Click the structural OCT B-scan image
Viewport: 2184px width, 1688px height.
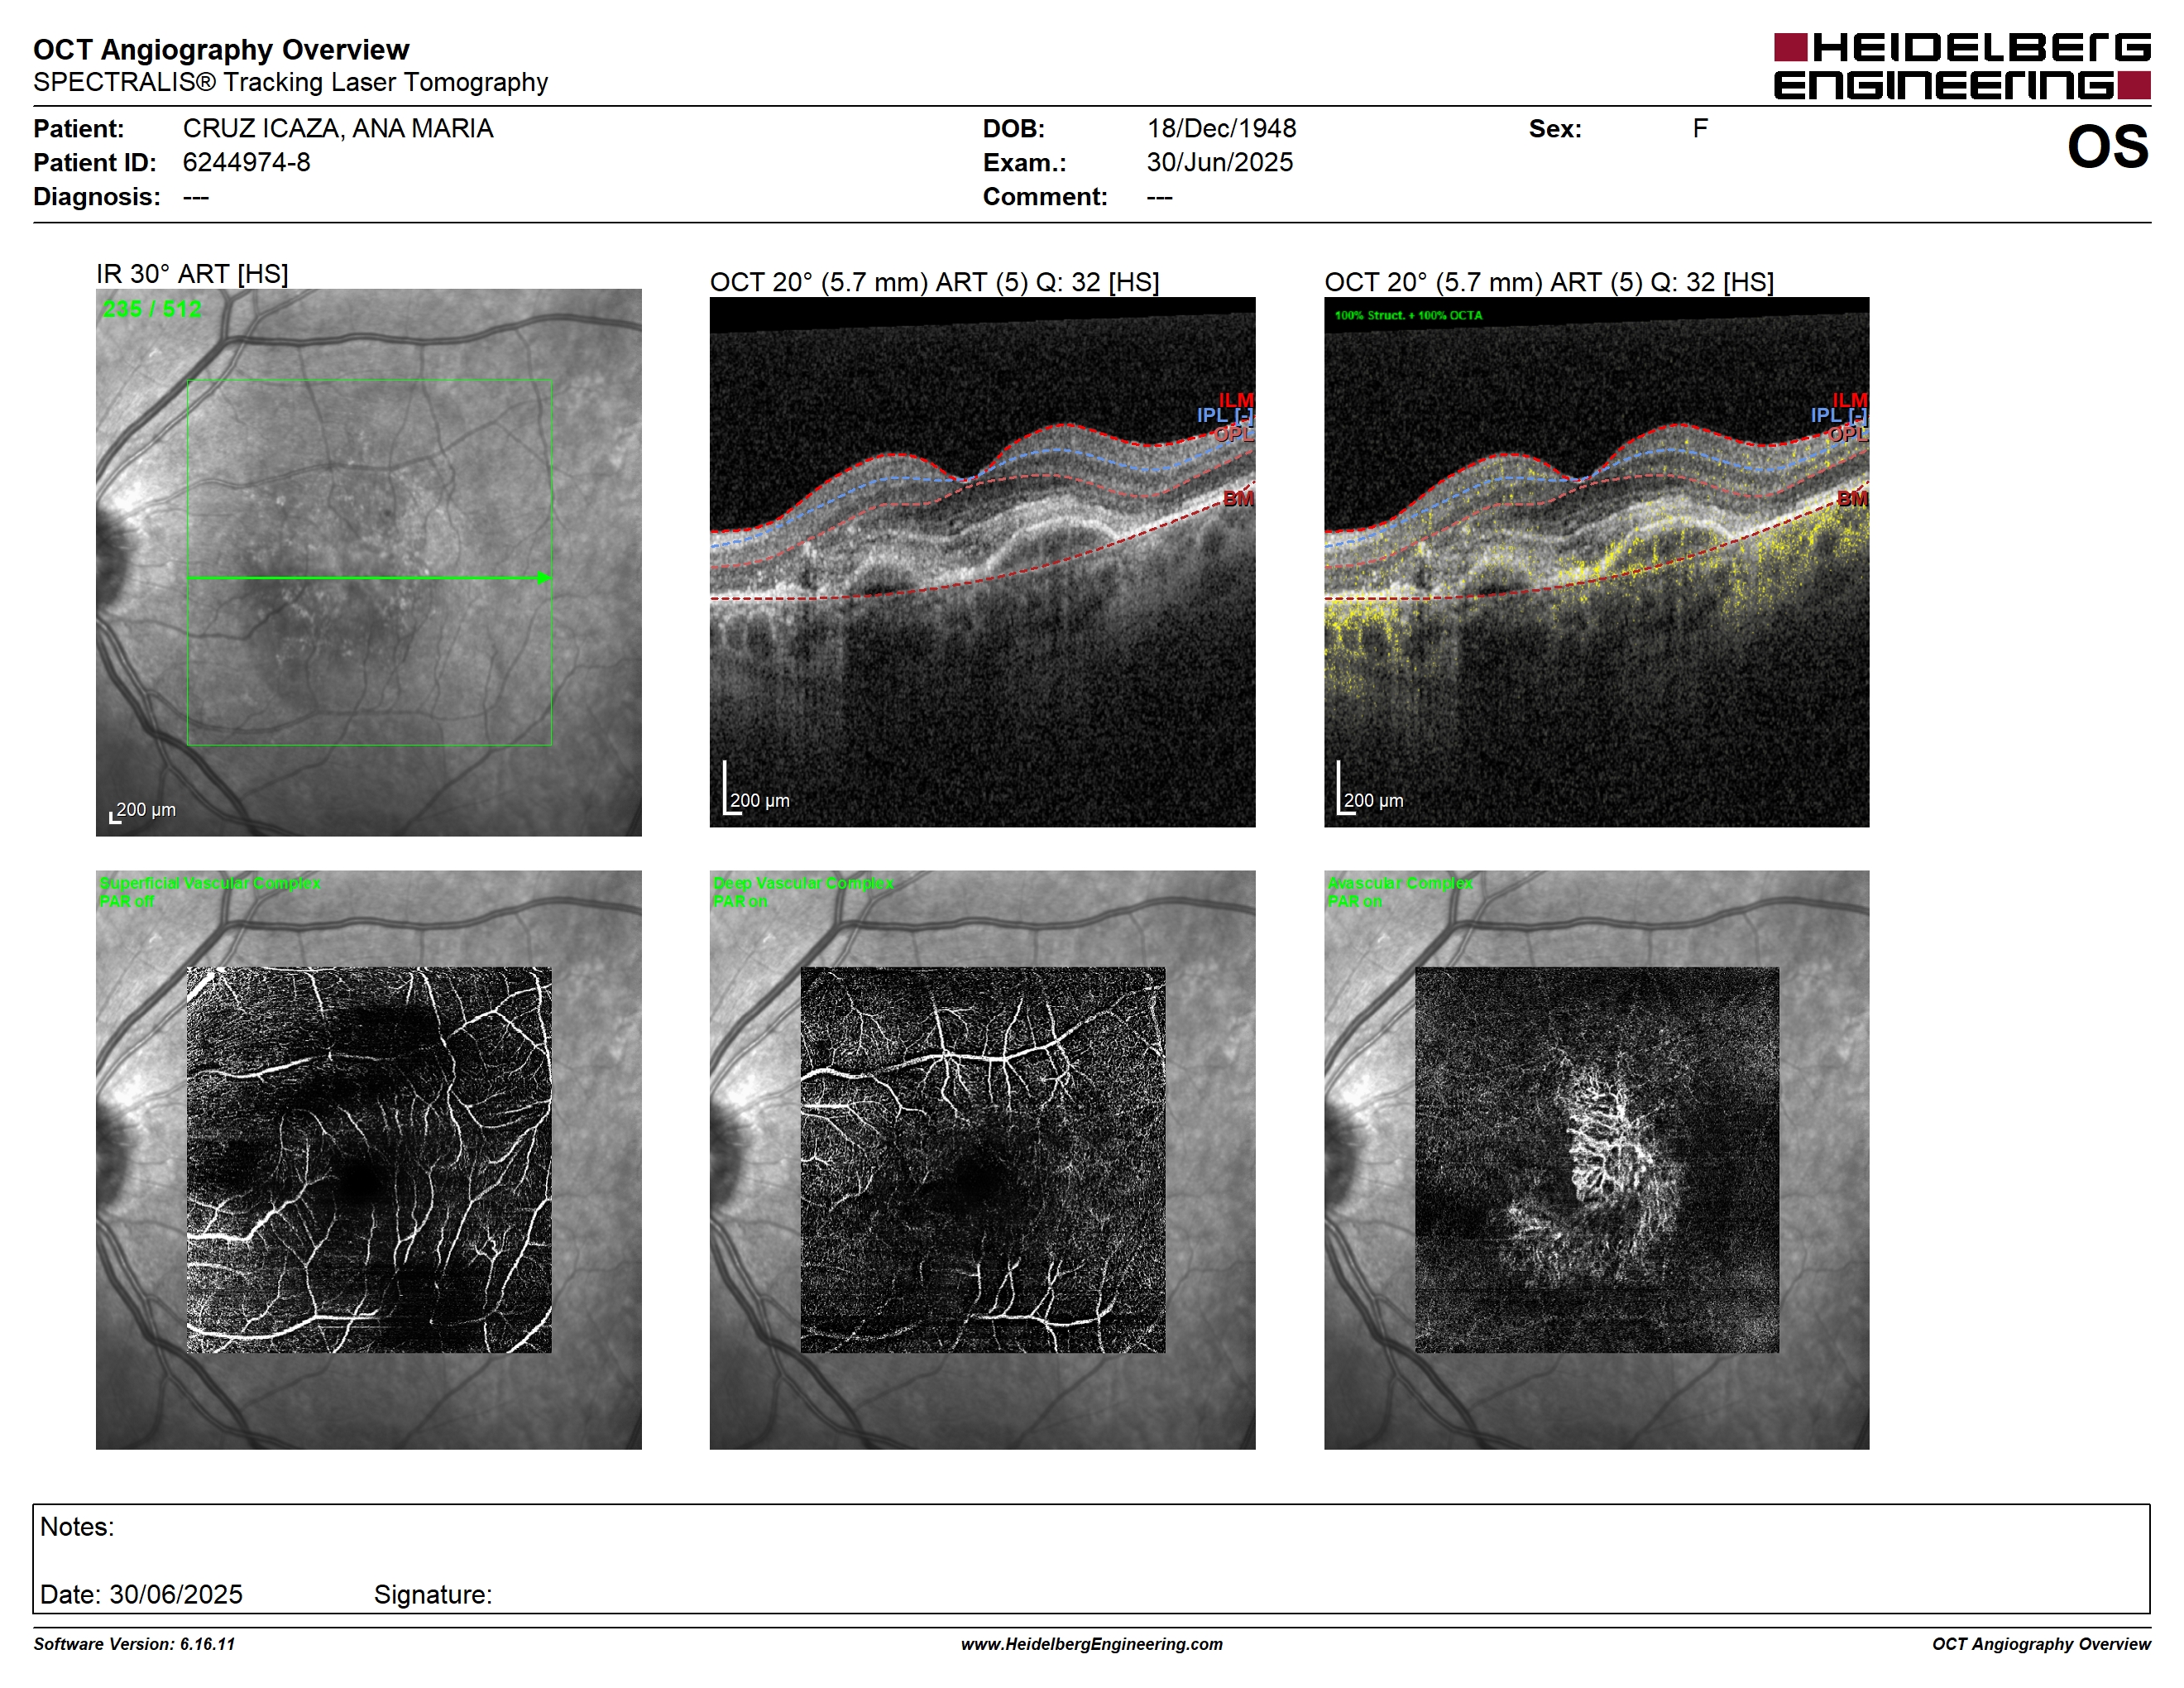[x=982, y=562]
